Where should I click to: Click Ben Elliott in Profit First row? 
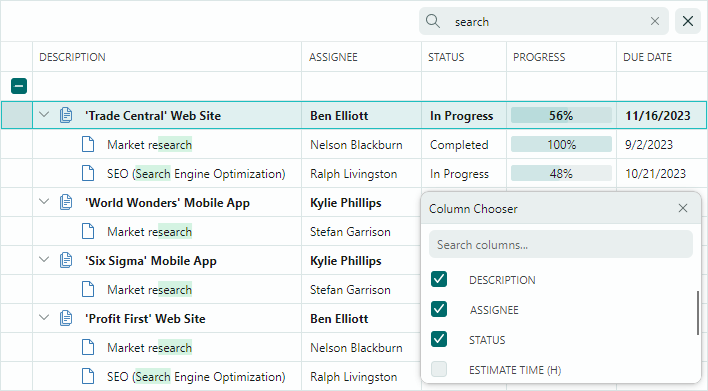click(339, 319)
